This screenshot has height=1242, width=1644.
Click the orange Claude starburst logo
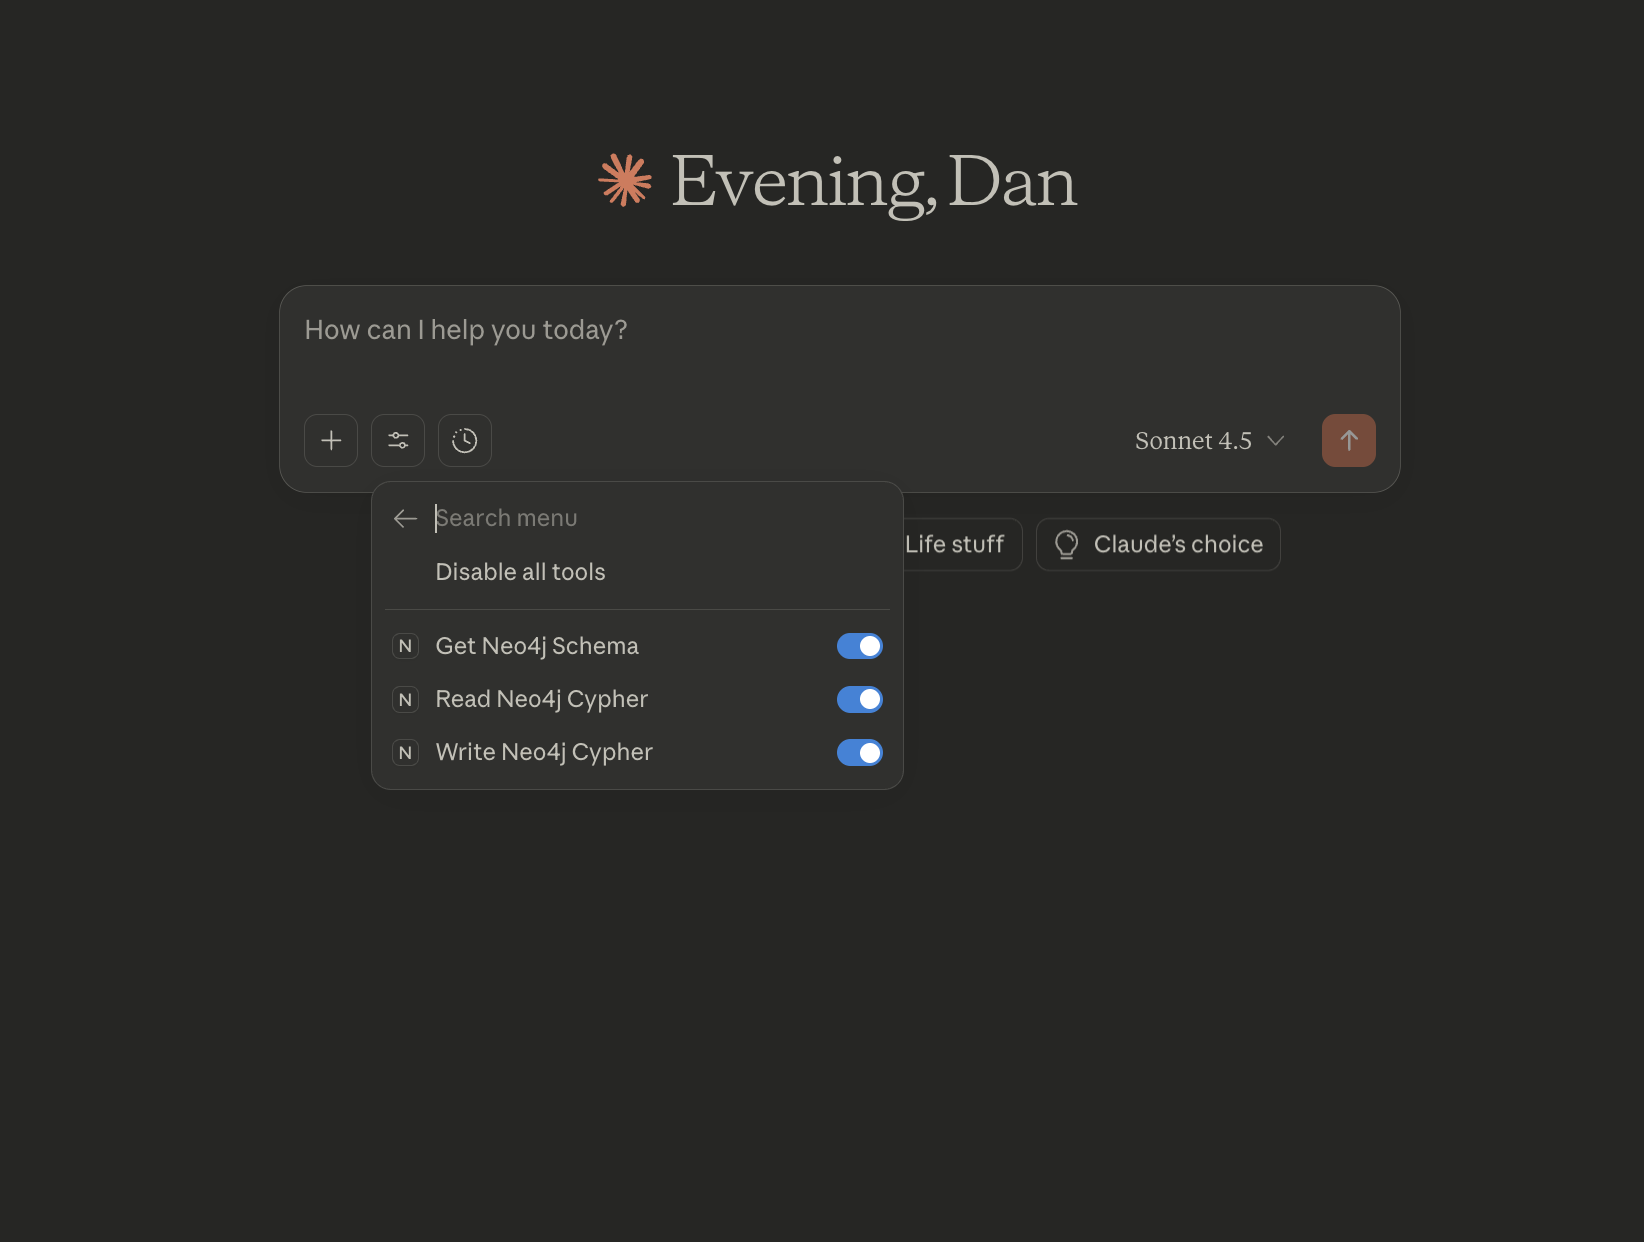point(625,181)
